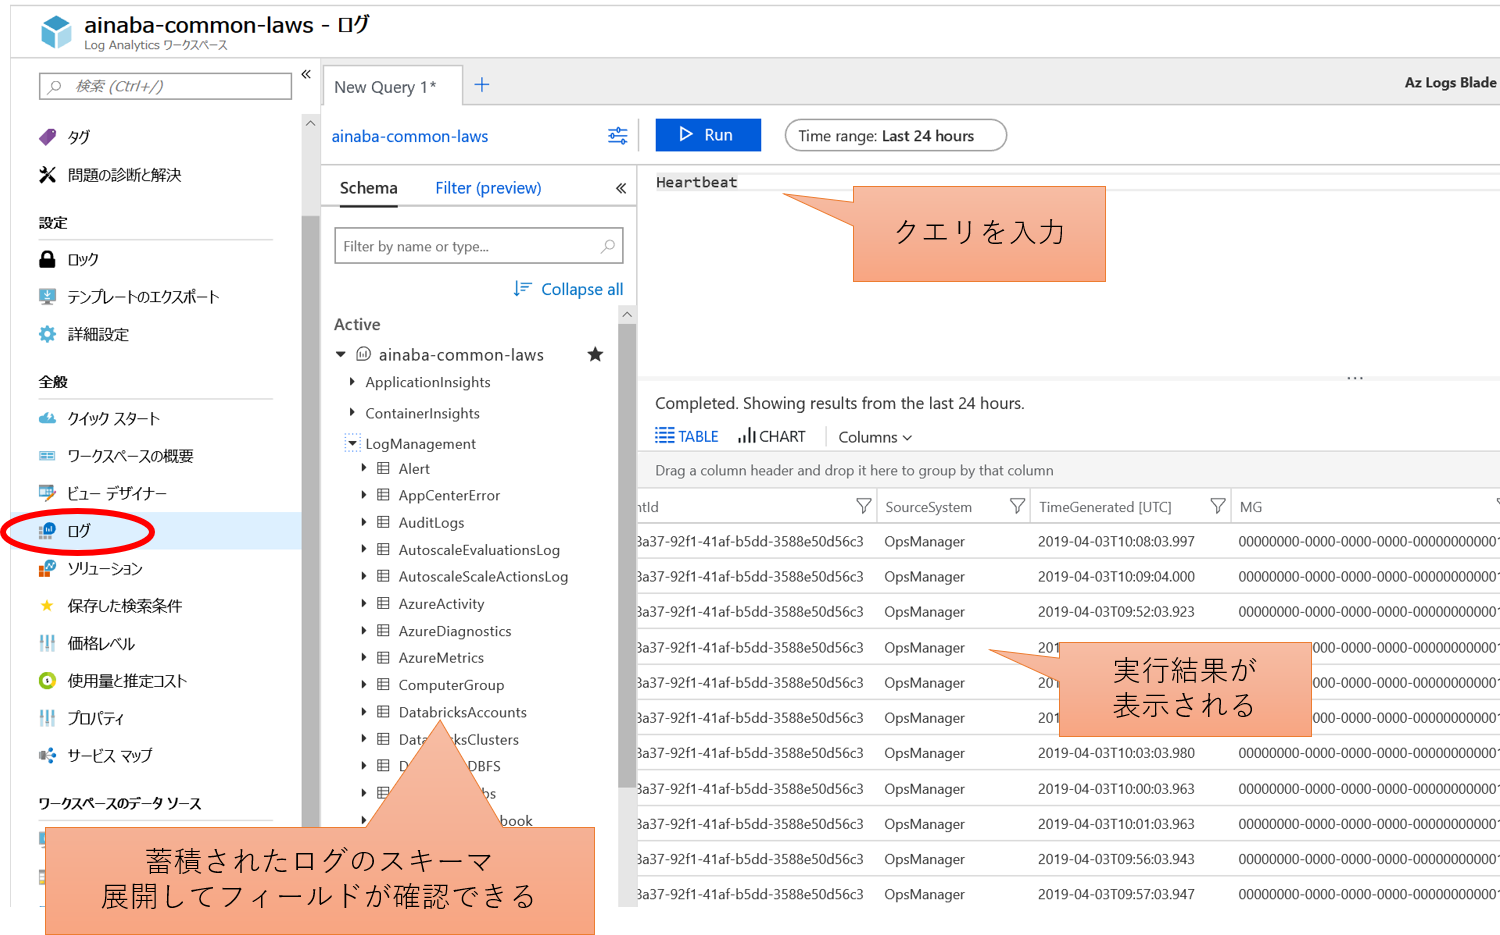Select the Filter (preview) tab
1500x935 pixels.
point(488,188)
